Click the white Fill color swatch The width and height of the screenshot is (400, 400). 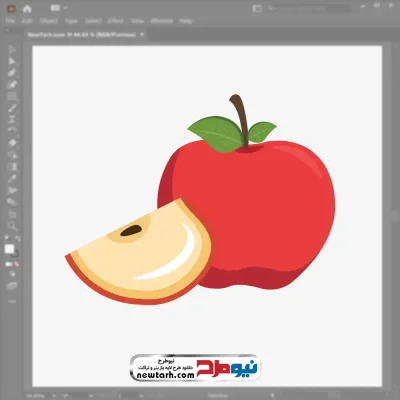click(x=9, y=249)
